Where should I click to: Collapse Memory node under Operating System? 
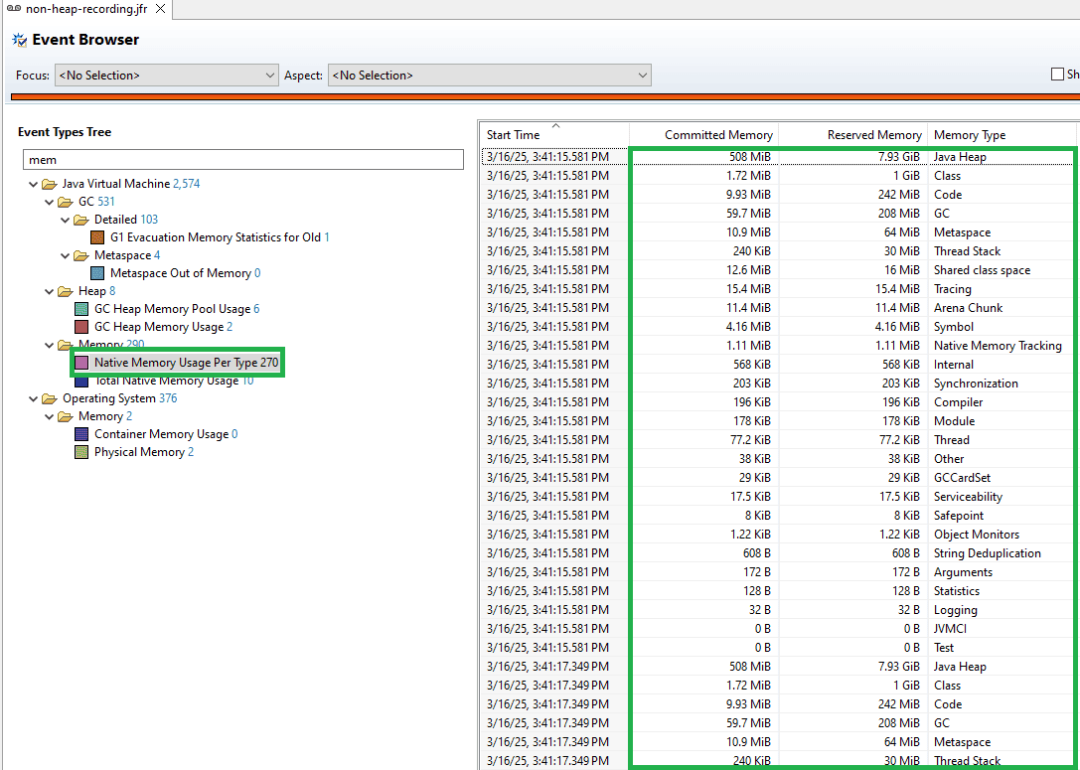pos(49,417)
